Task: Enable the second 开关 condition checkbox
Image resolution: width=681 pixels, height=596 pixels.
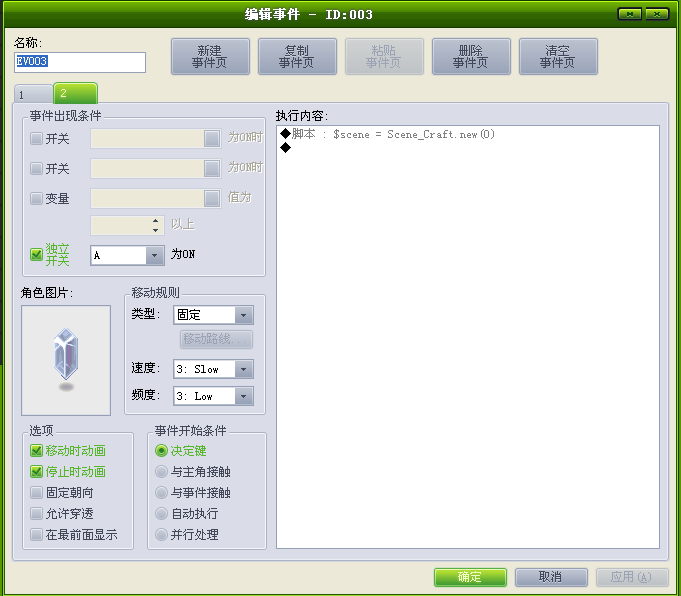Action: click(36, 168)
